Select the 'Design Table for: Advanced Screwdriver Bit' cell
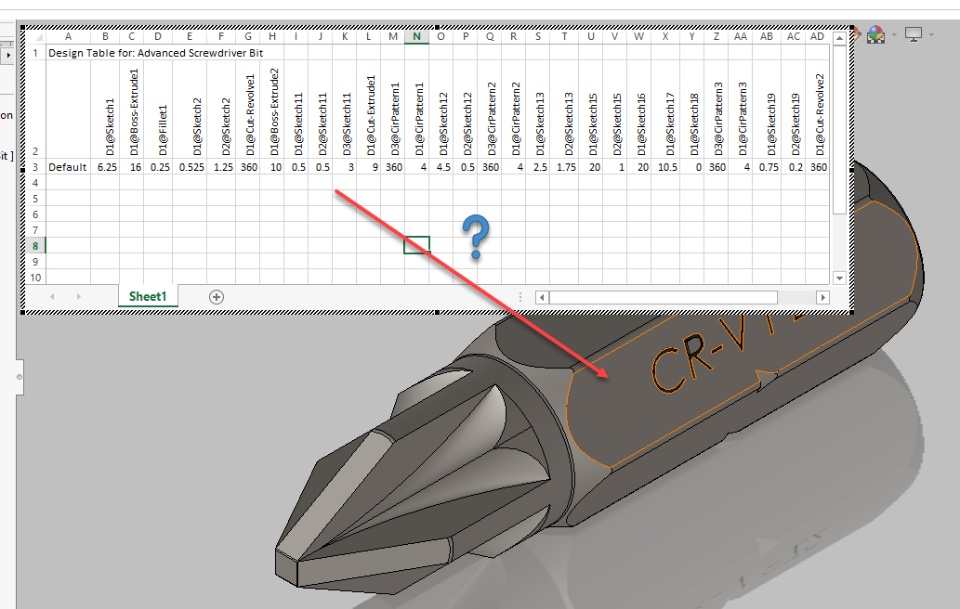Viewport: 960px width, 609px height. pos(156,53)
